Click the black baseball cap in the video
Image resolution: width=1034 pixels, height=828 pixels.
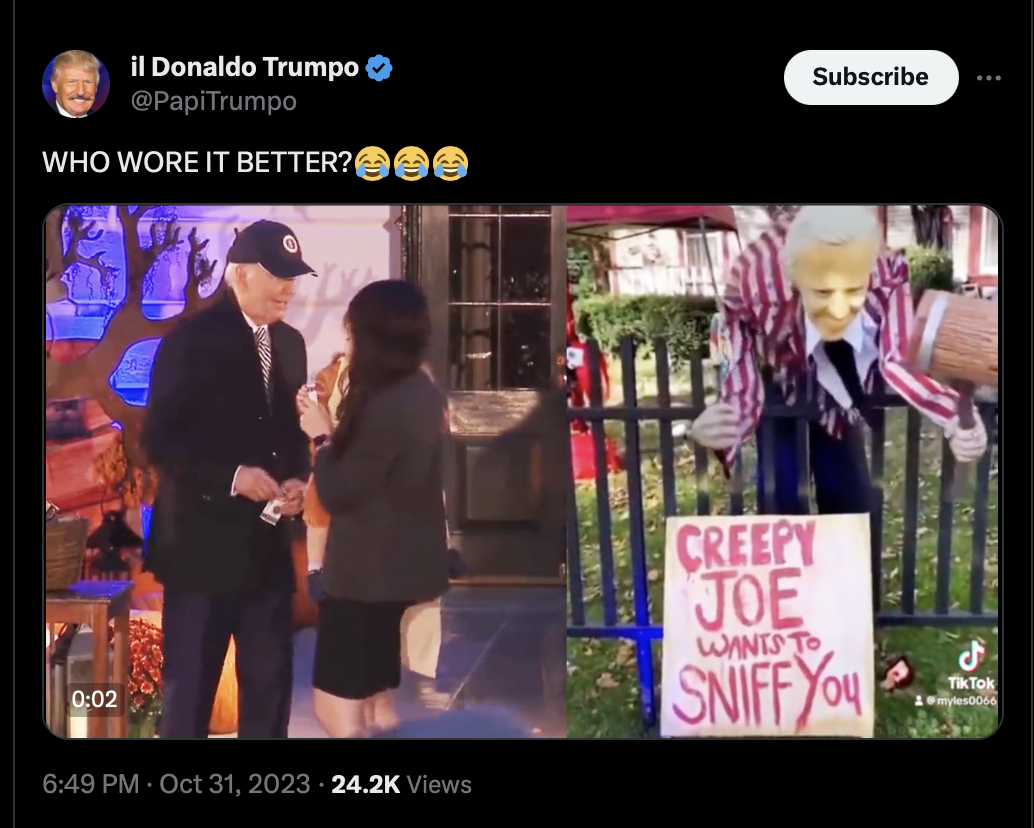click(x=270, y=249)
